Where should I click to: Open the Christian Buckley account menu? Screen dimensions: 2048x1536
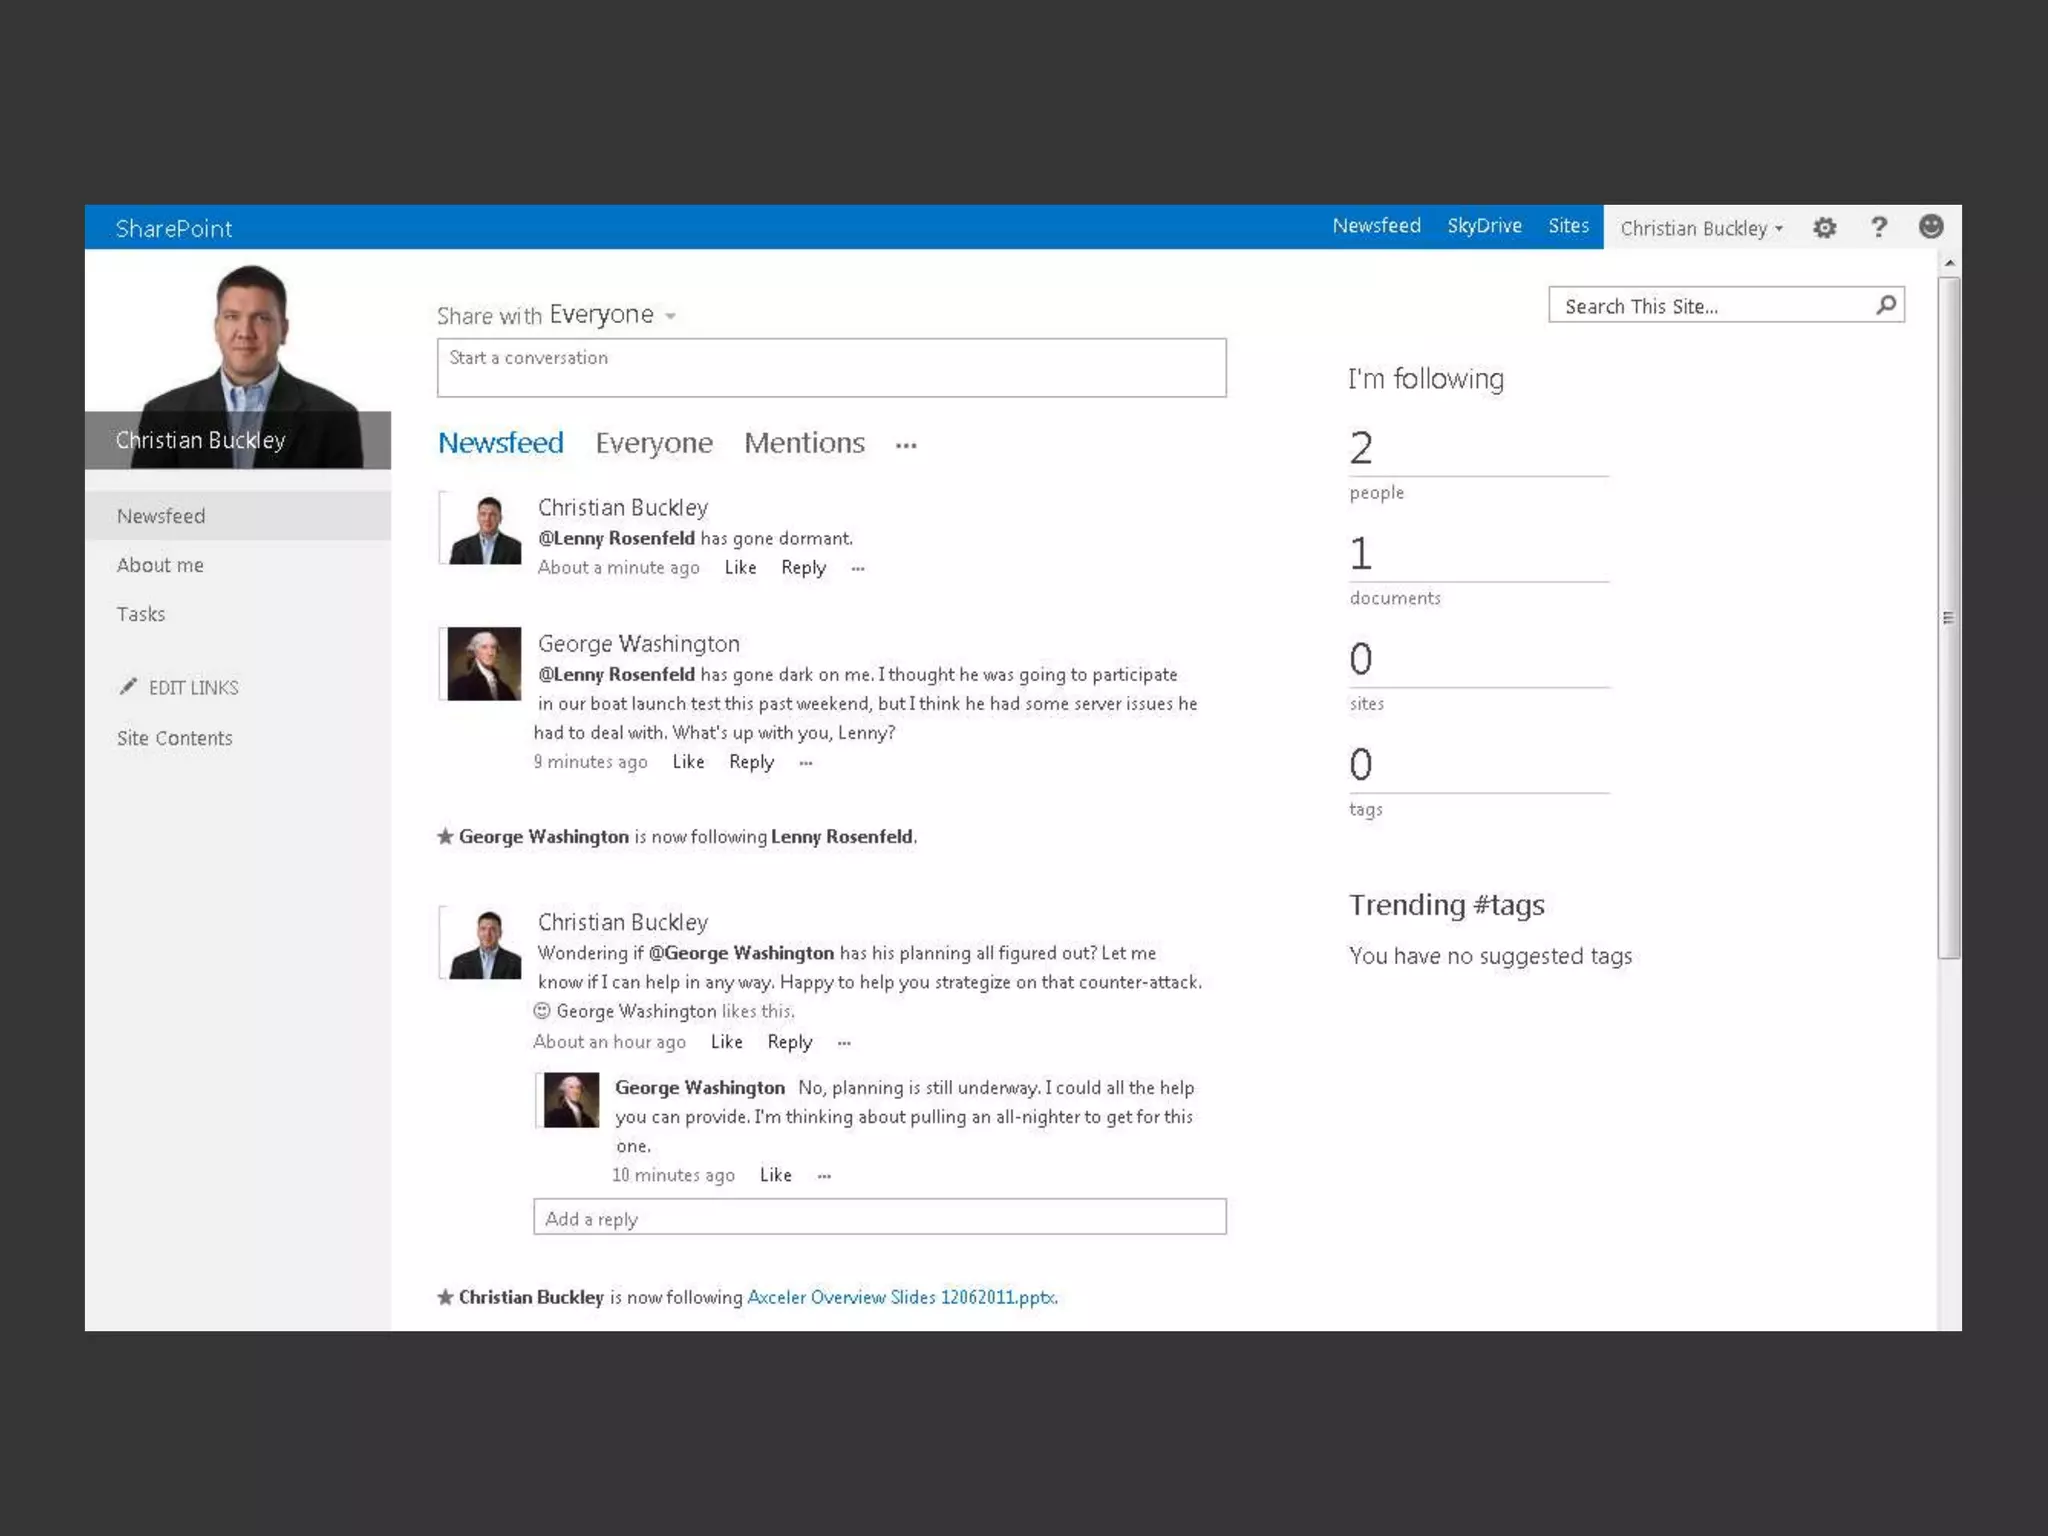1700,228
